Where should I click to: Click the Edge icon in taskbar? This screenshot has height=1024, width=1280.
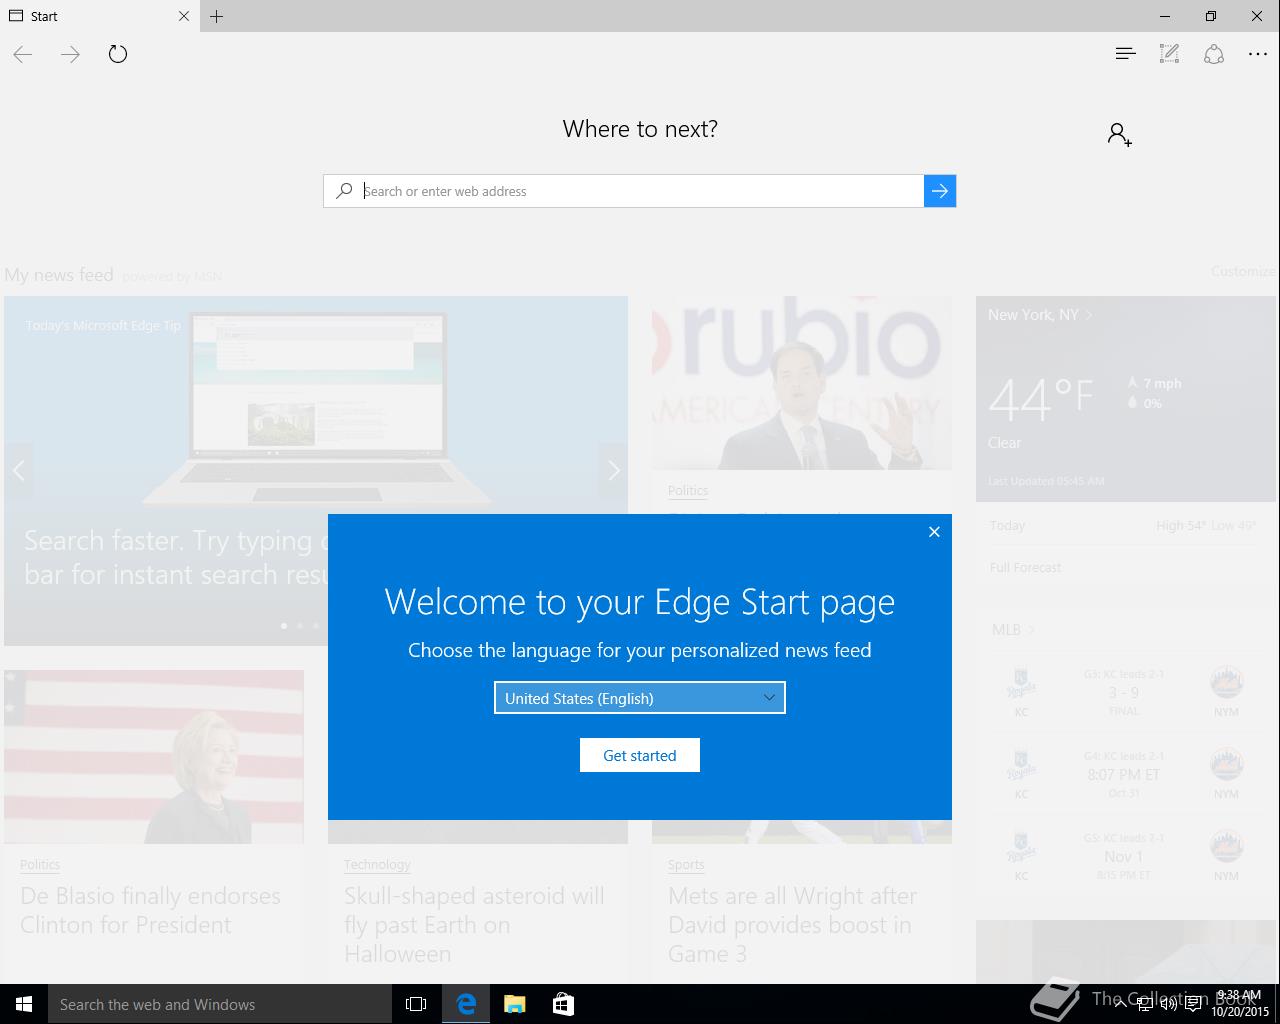click(x=466, y=1004)
